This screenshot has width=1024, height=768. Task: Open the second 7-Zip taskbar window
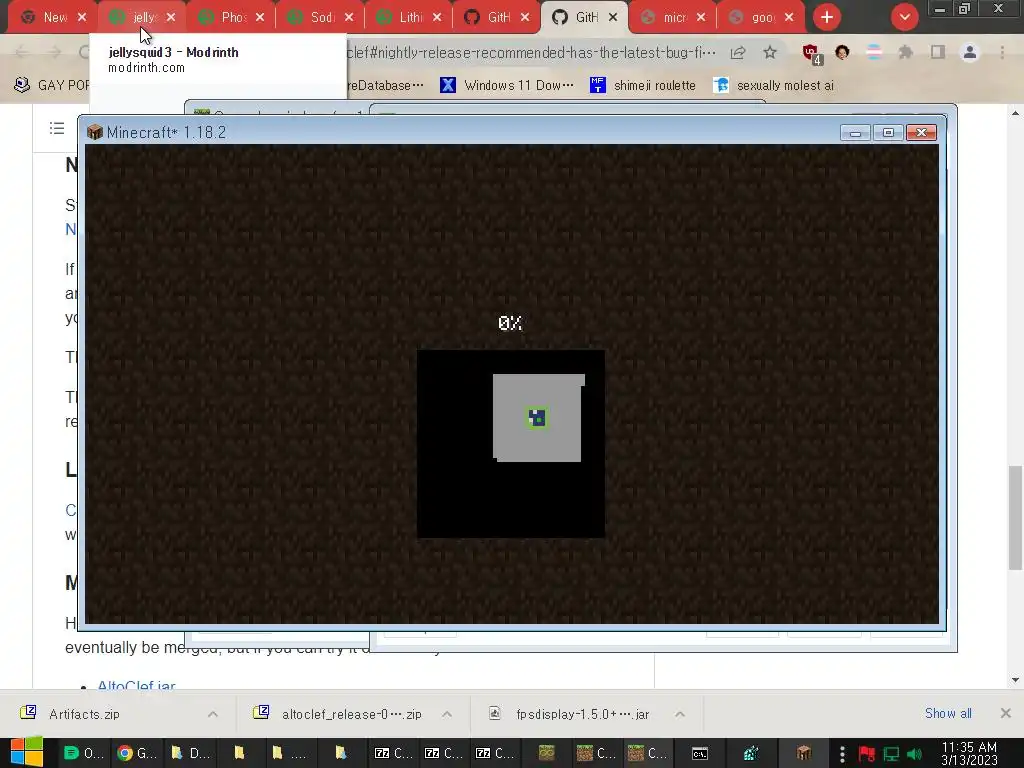(444, 753)
